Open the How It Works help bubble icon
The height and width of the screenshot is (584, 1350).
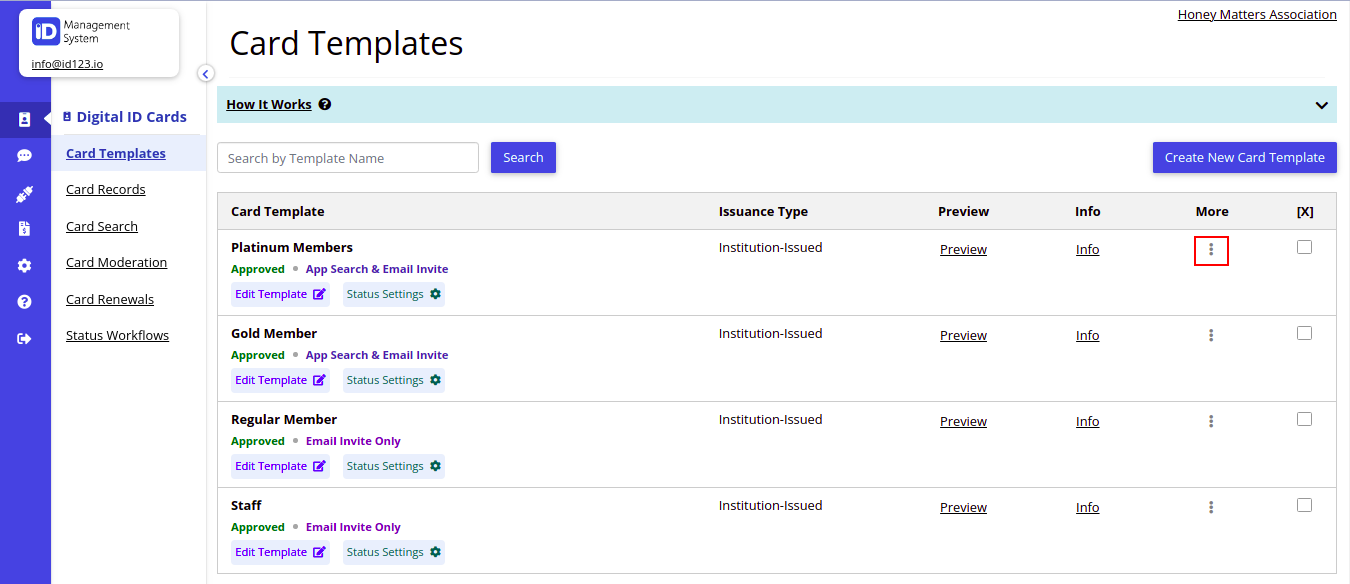(324, 104)
